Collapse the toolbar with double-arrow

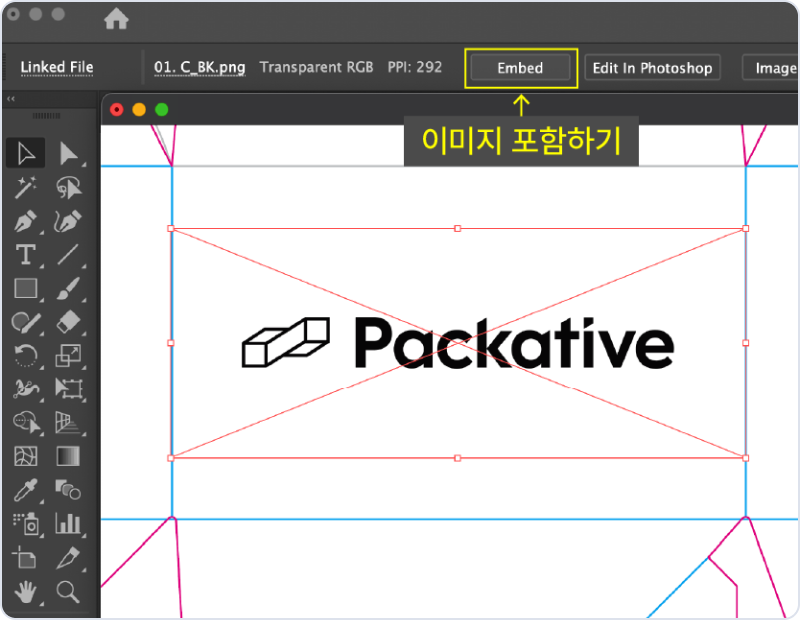tap(11, 99)
